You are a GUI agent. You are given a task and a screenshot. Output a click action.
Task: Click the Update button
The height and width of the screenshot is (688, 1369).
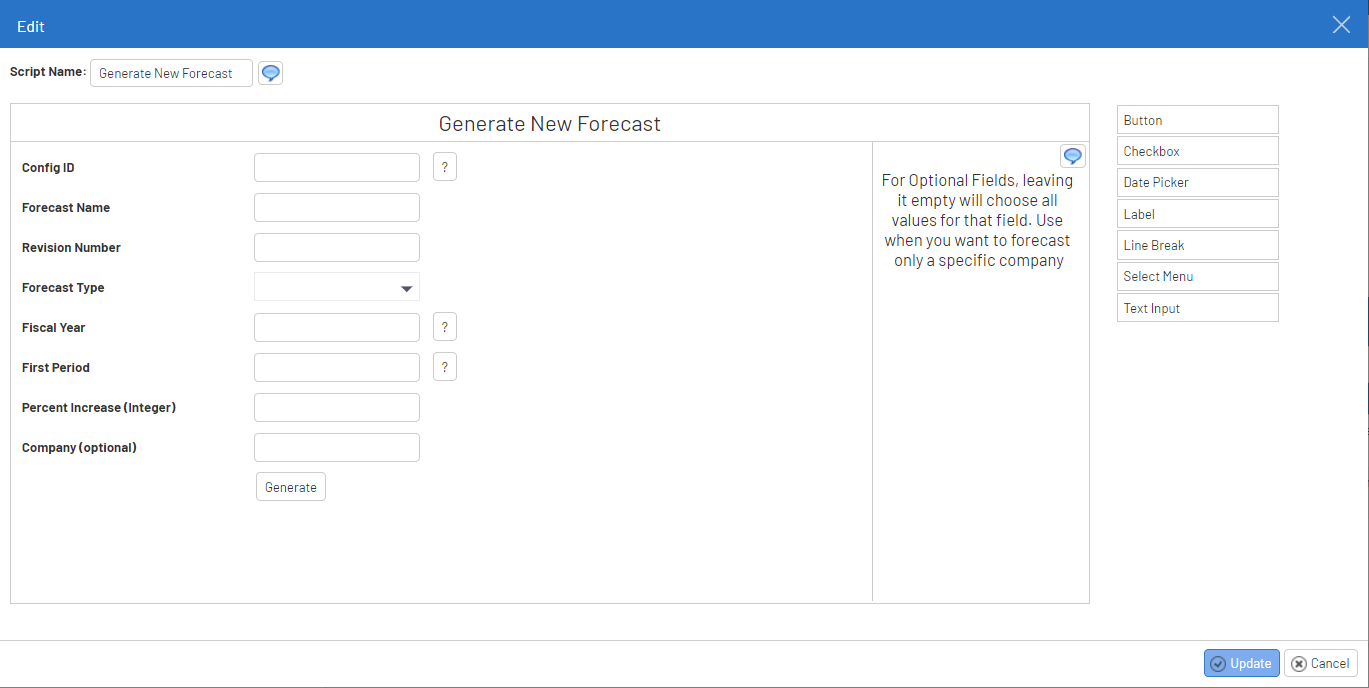click(x=1241, y=663)
